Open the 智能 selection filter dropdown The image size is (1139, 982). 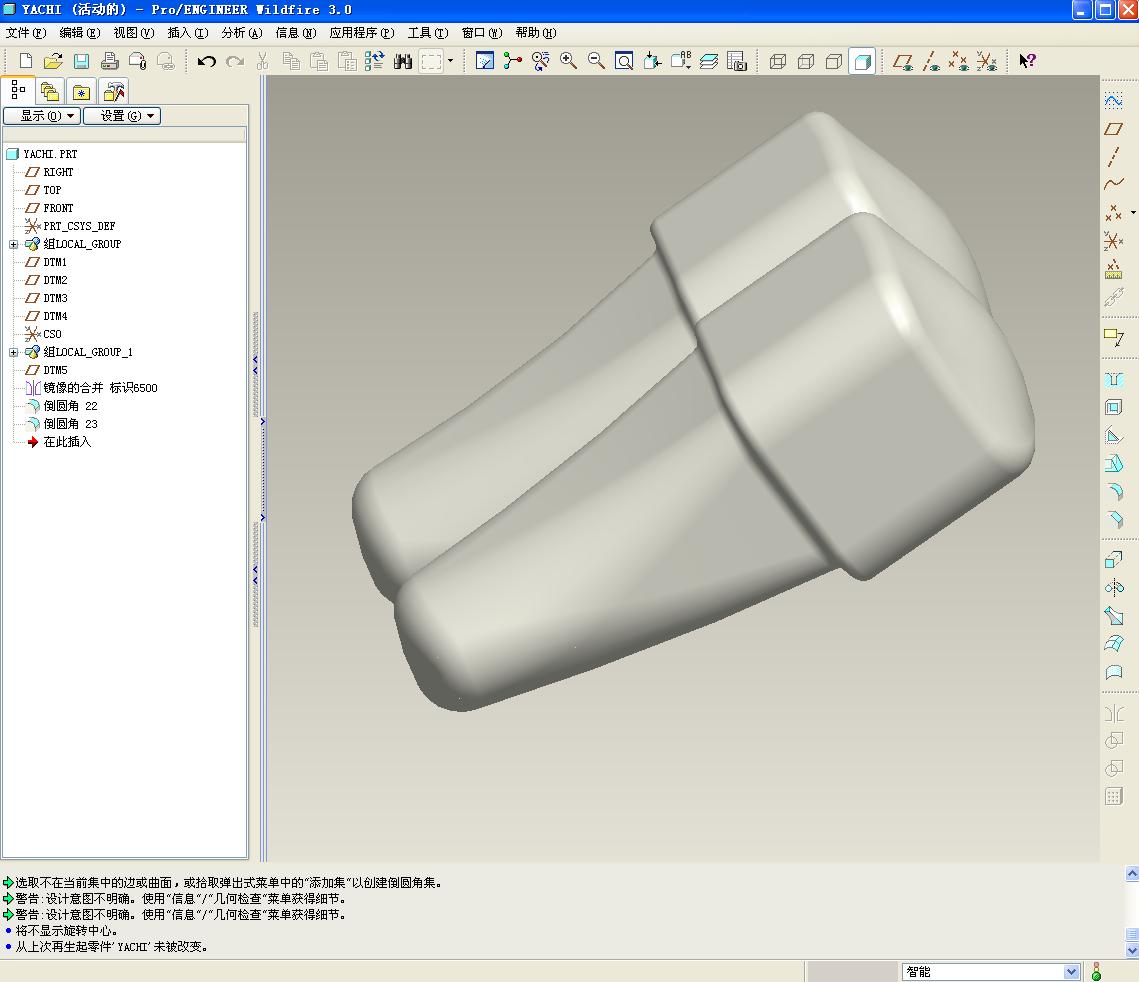tap(1071, 972)
